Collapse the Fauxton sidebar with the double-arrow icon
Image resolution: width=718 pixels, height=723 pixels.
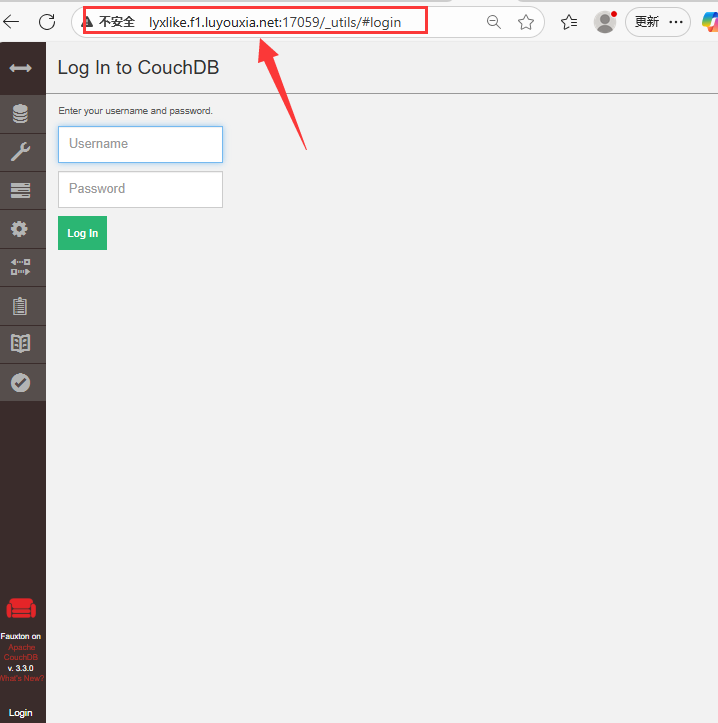[20, 68]
